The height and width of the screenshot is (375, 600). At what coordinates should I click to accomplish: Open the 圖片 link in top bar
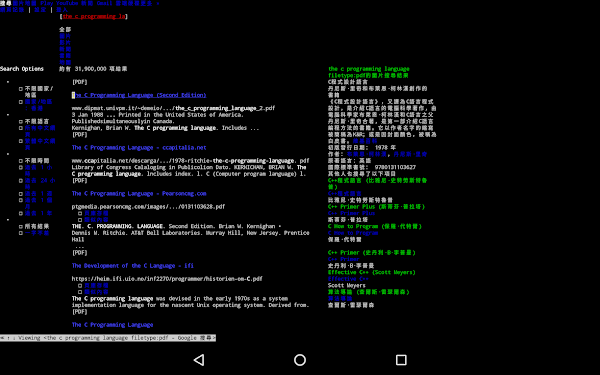[18, 3]
